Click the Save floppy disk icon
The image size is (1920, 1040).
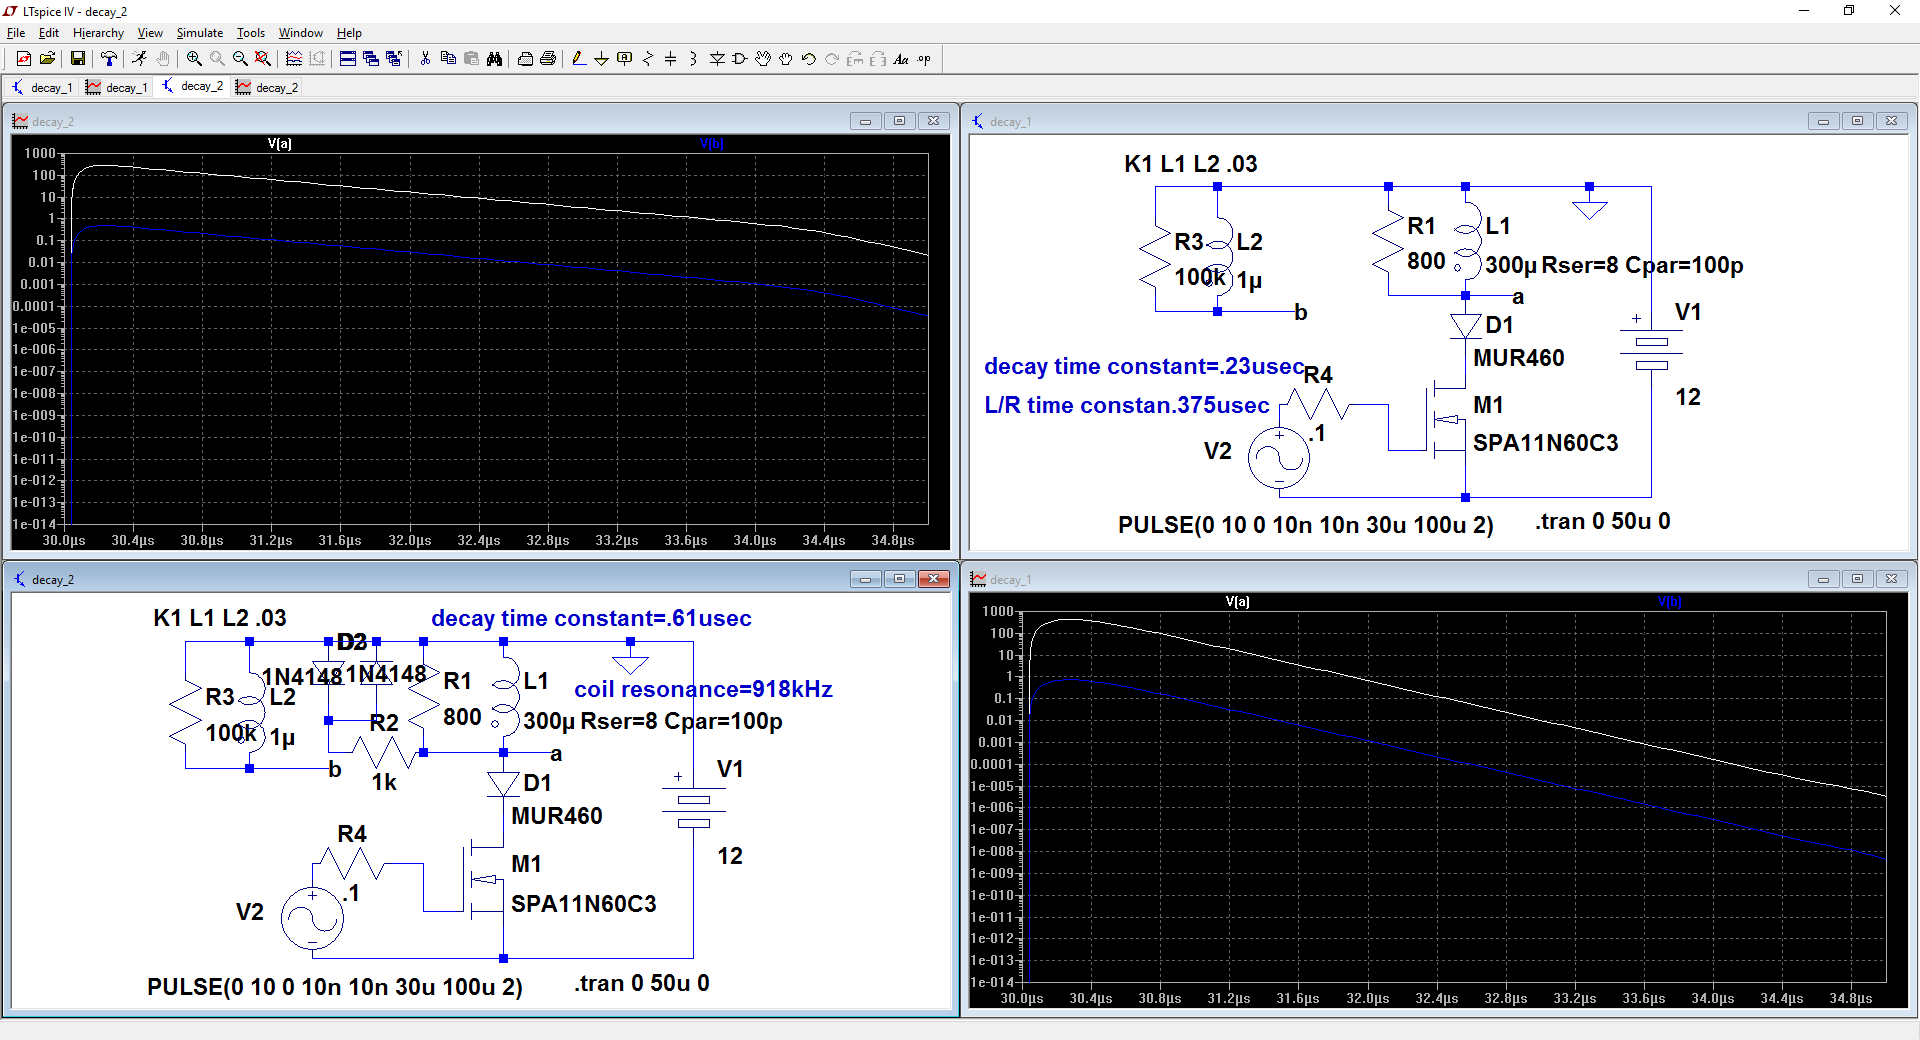pyautogui.click(x=77, y=59)
